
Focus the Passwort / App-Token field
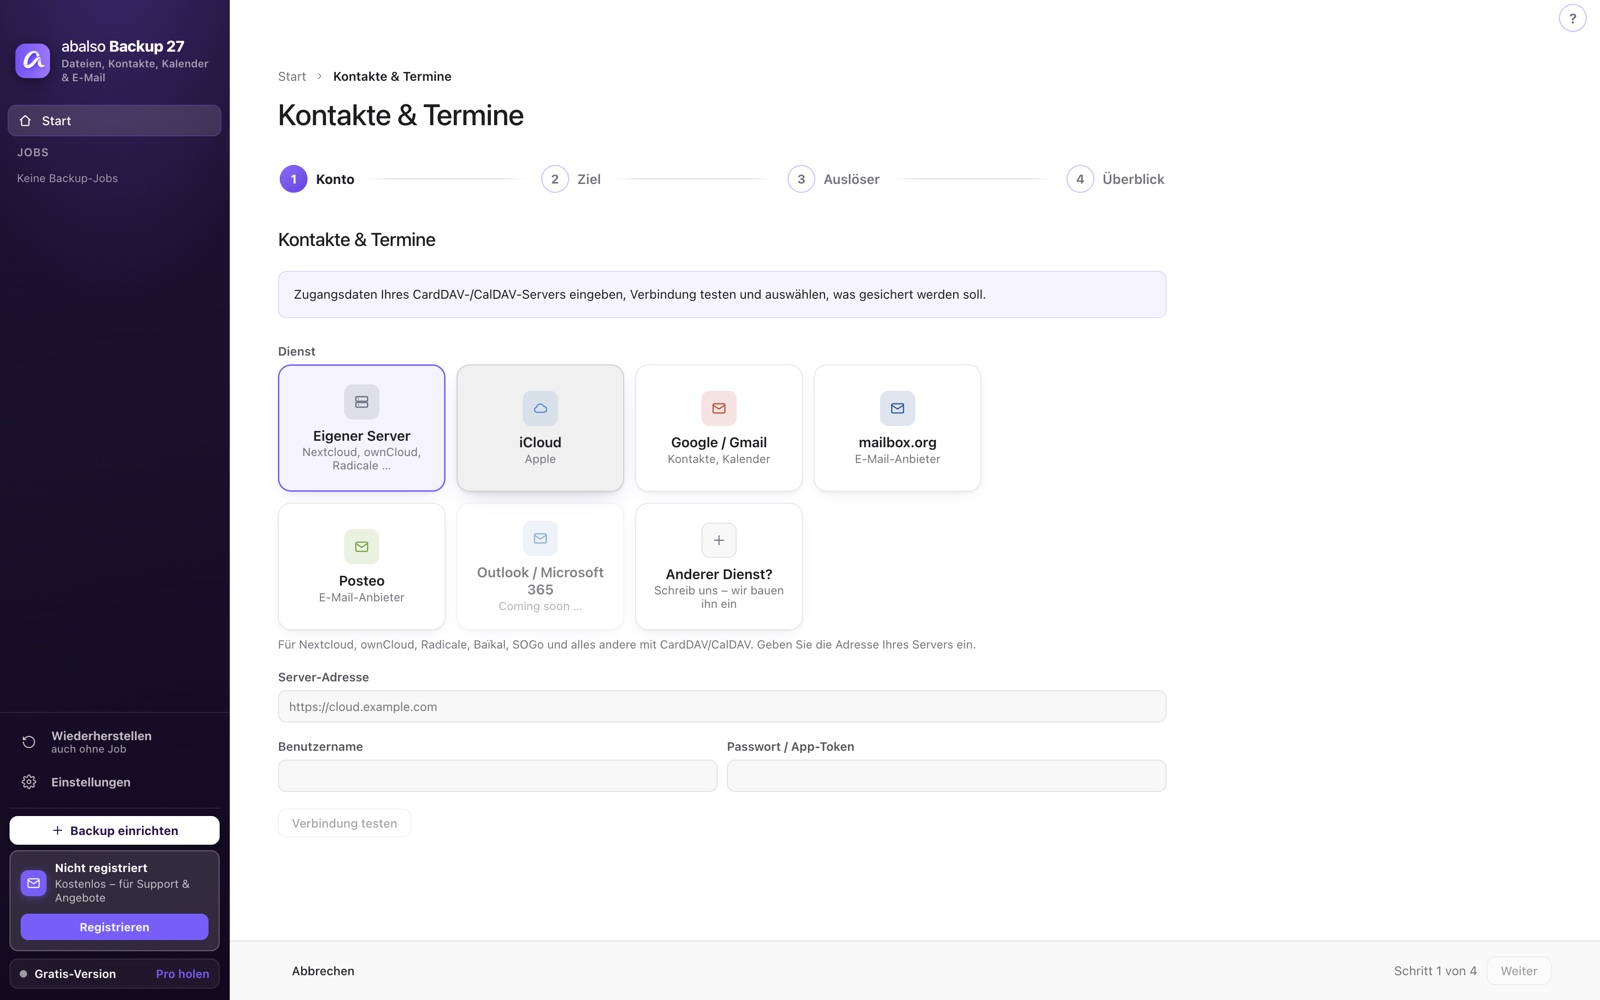(x=946, y=776)
